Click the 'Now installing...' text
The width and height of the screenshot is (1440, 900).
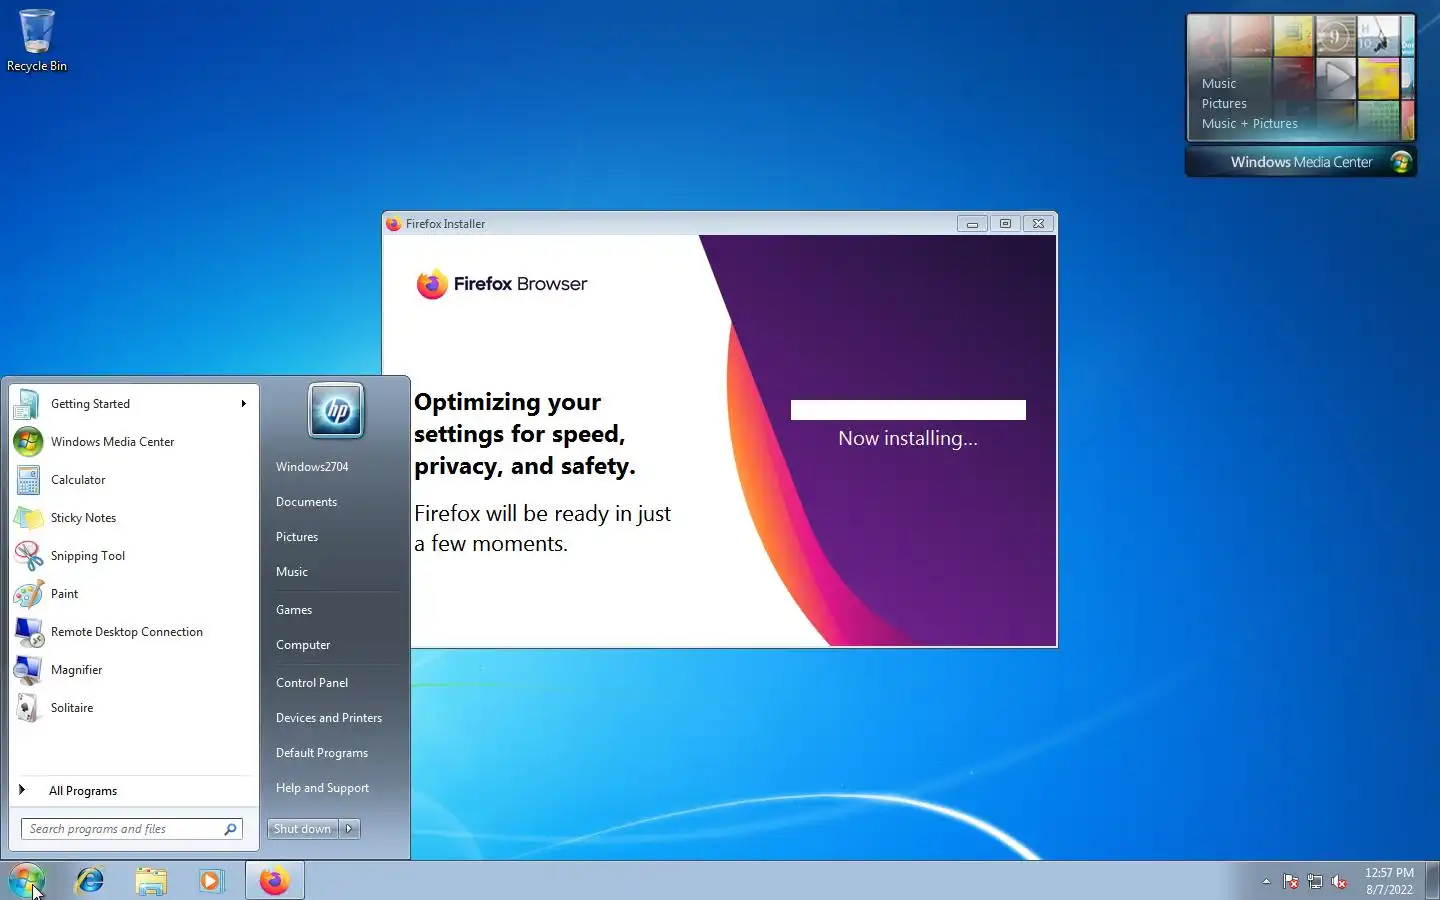908,438
